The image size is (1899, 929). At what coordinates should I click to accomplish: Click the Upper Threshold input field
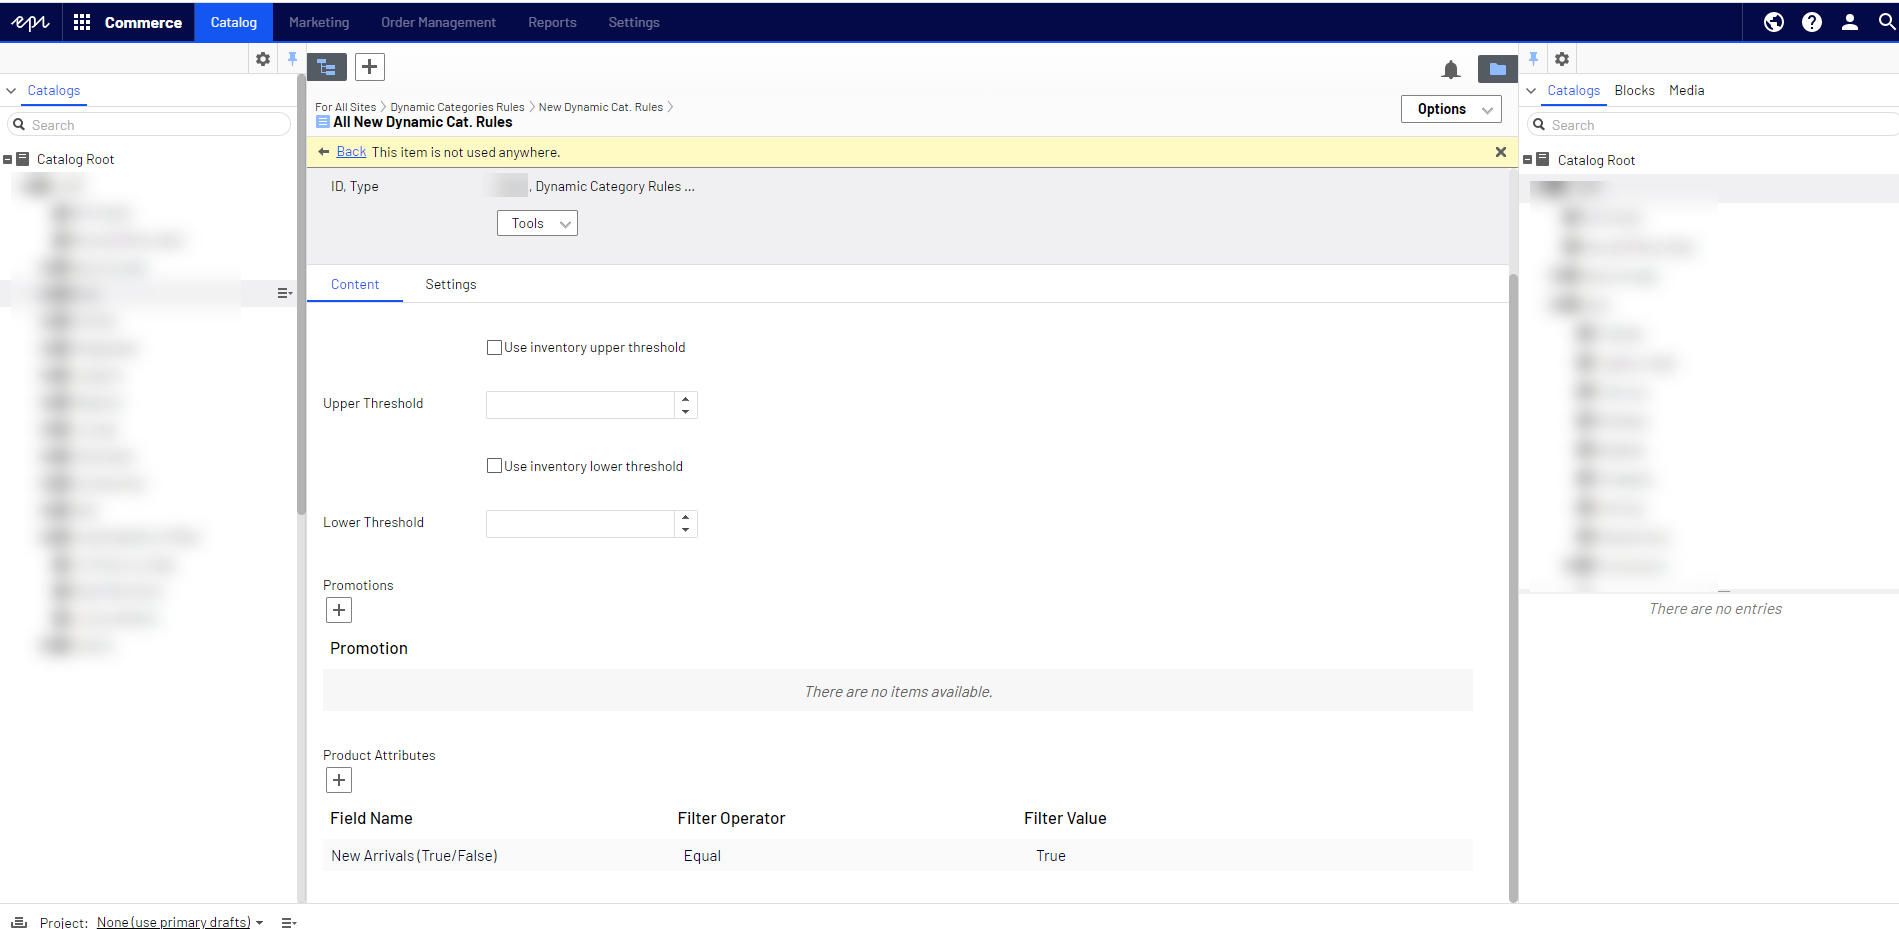(x=580, y=405)
